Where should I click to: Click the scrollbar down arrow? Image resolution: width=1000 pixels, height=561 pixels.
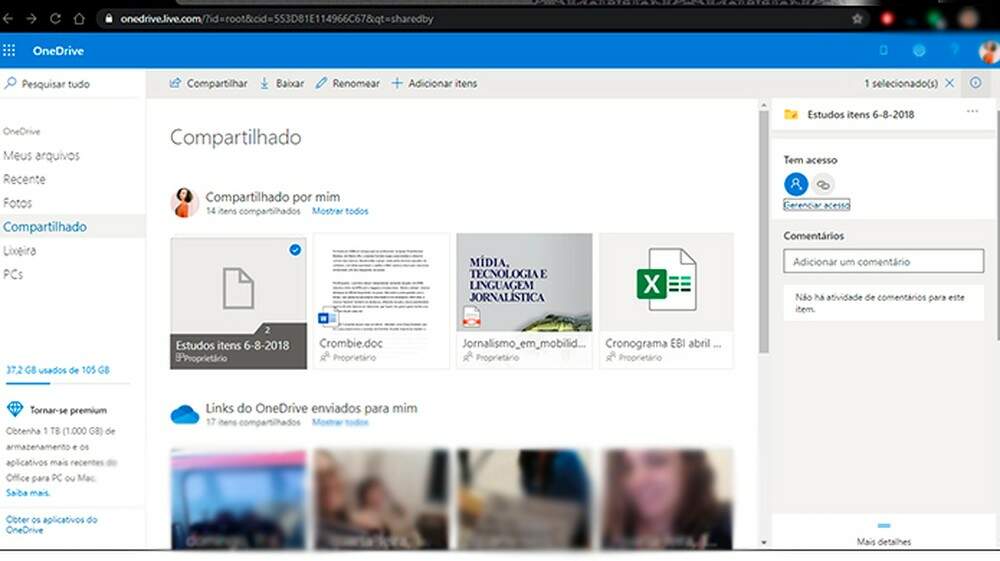764,543
